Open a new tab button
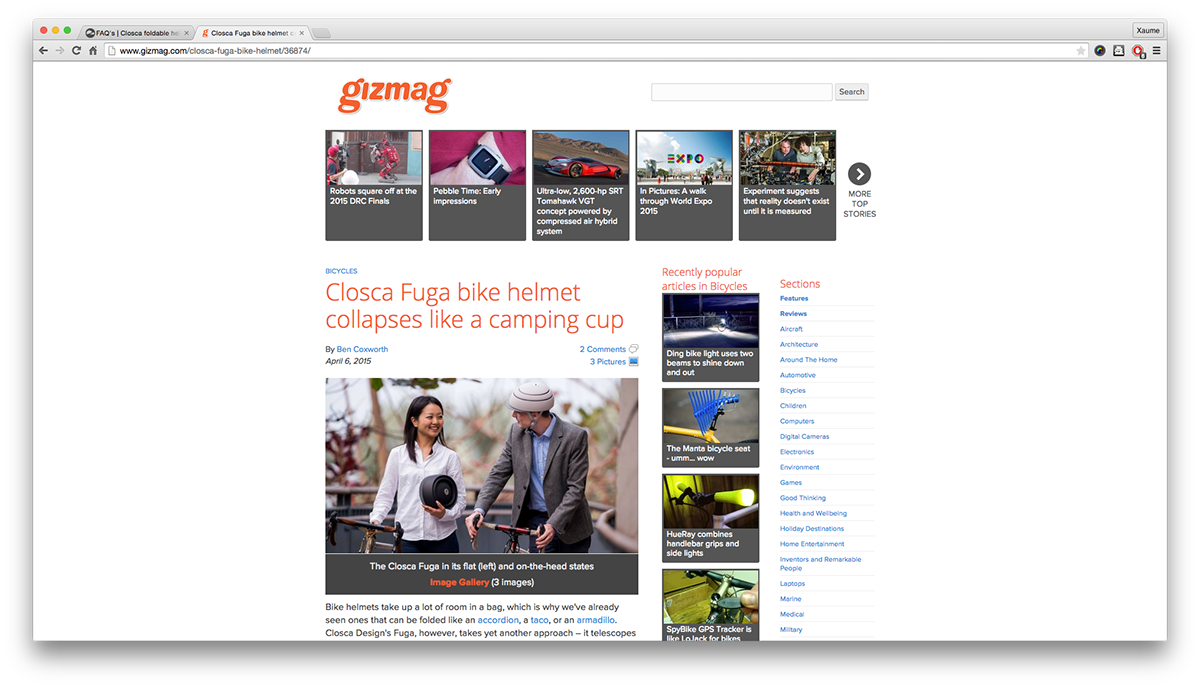Image resolution: width=1200 pixels, height=688 pixels. [321, 33]
